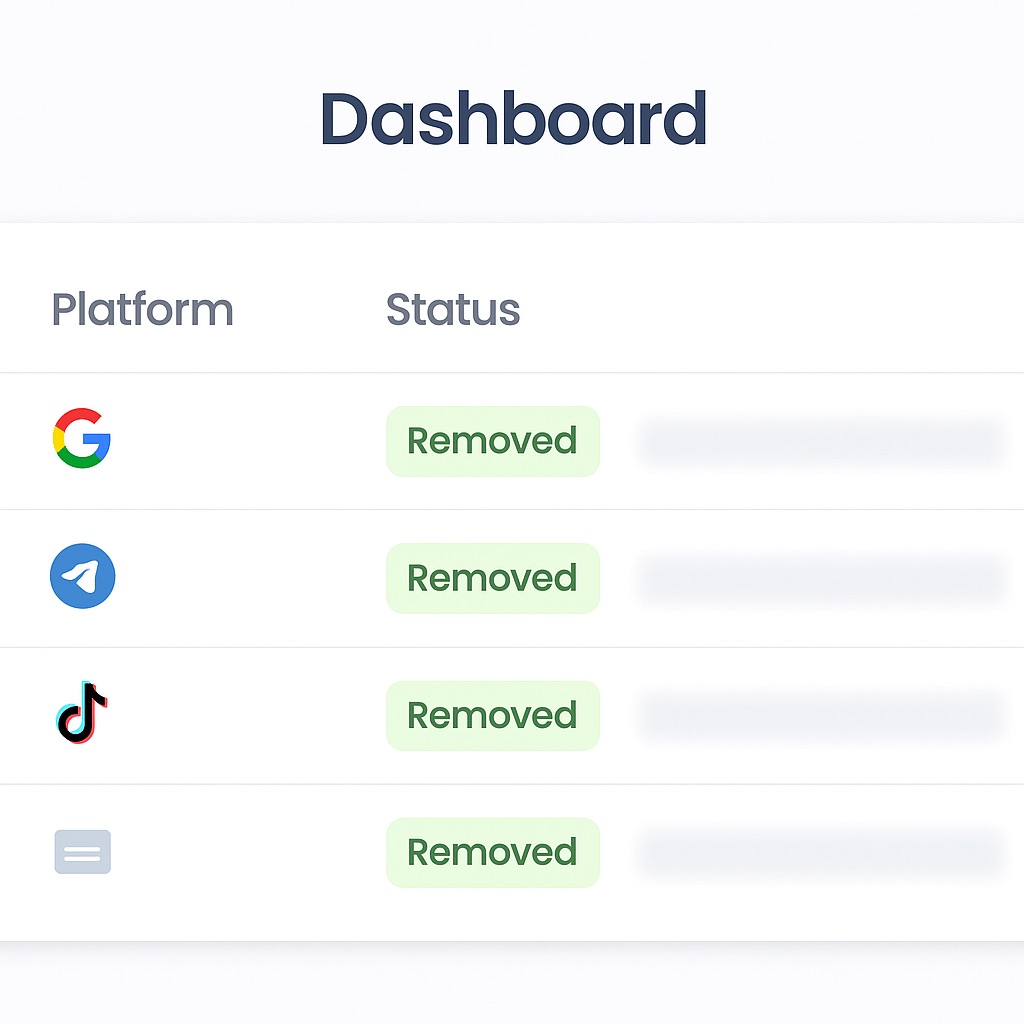Viewport: 1024px width, 1024px height.
Task: Select the Google table row
Action: coord(250,441)
